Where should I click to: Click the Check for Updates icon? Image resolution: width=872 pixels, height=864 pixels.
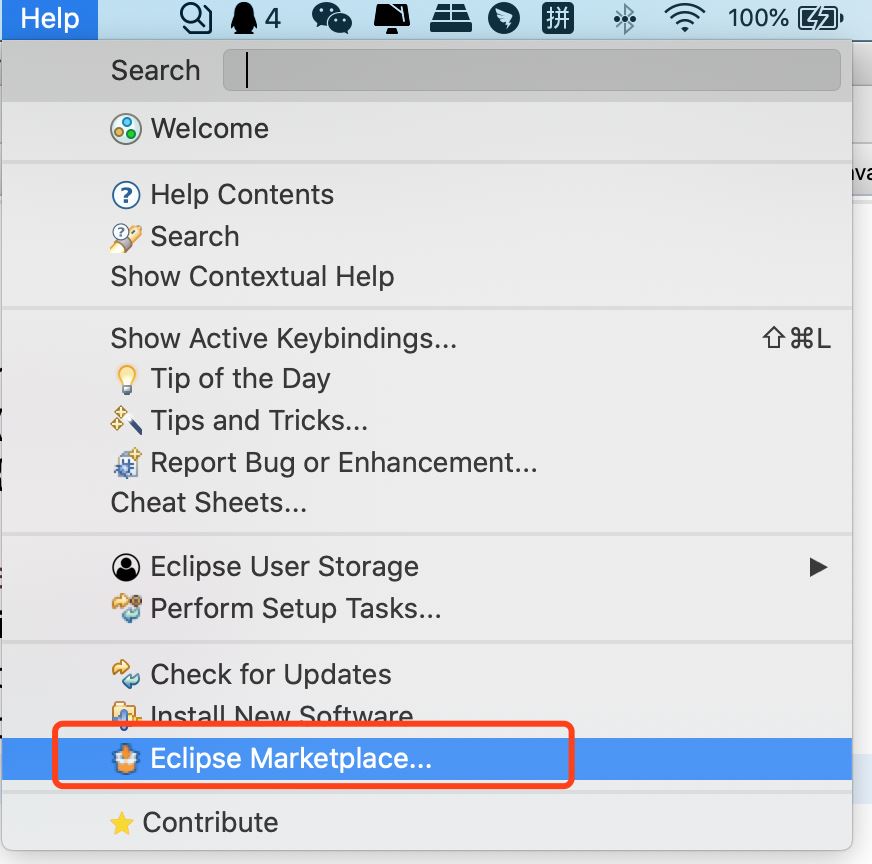127,674
